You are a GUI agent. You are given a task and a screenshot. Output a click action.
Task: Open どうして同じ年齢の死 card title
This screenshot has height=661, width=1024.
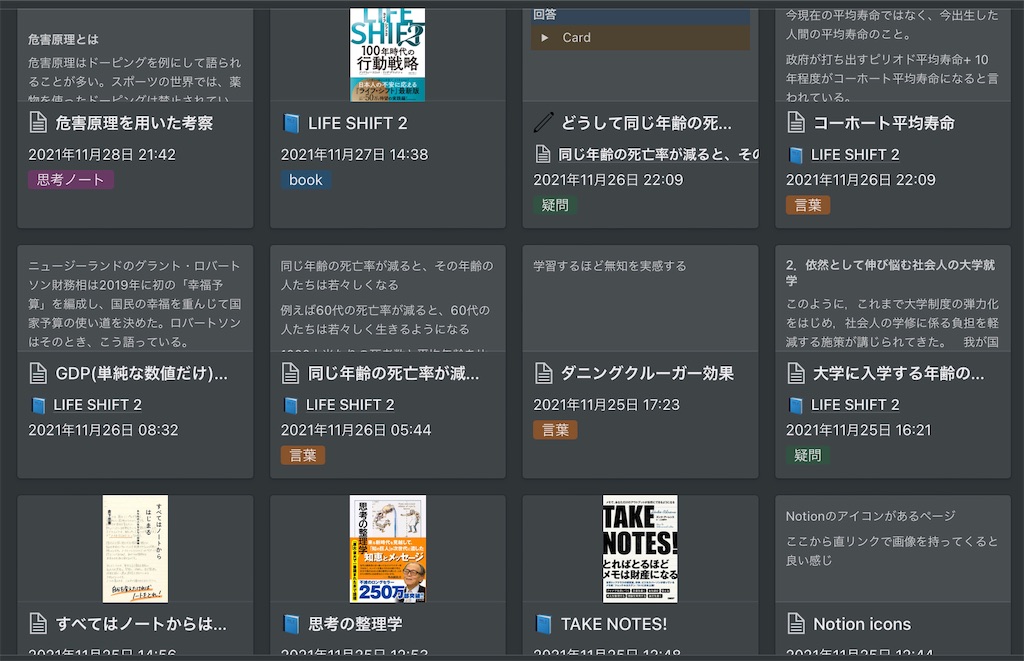tap(647, 123)
